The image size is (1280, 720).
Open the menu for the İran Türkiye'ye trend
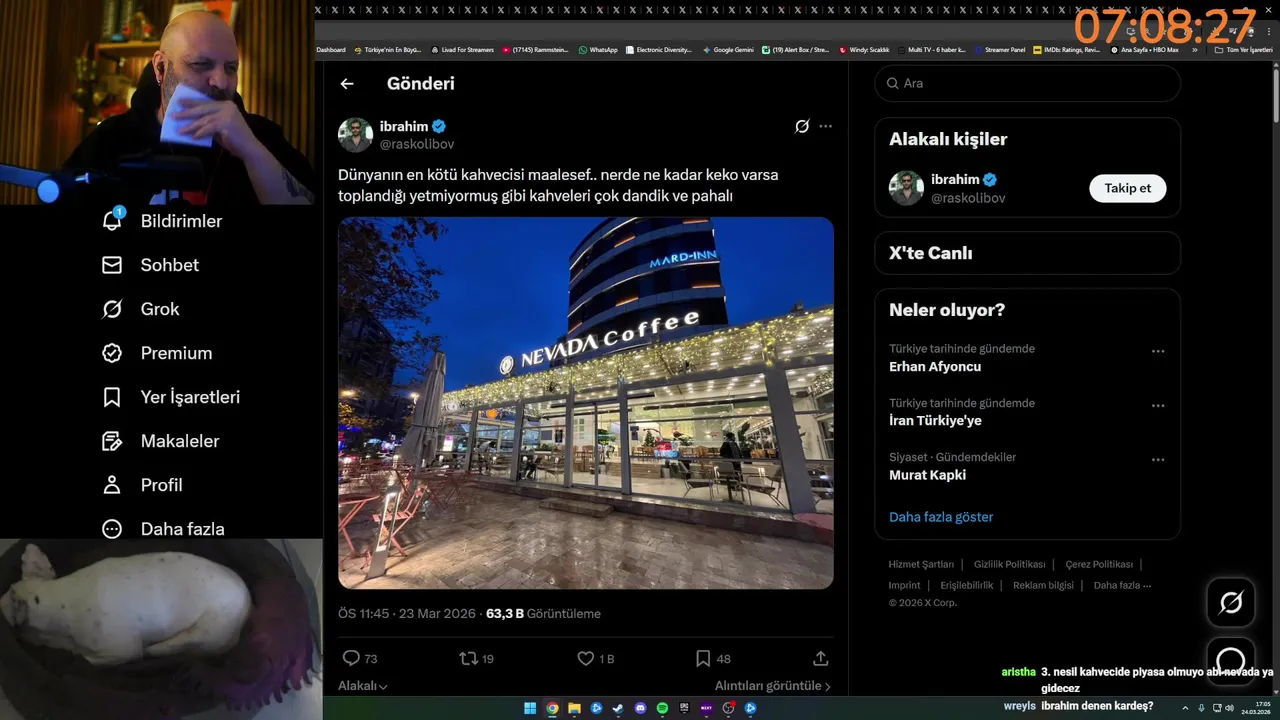1158,405
